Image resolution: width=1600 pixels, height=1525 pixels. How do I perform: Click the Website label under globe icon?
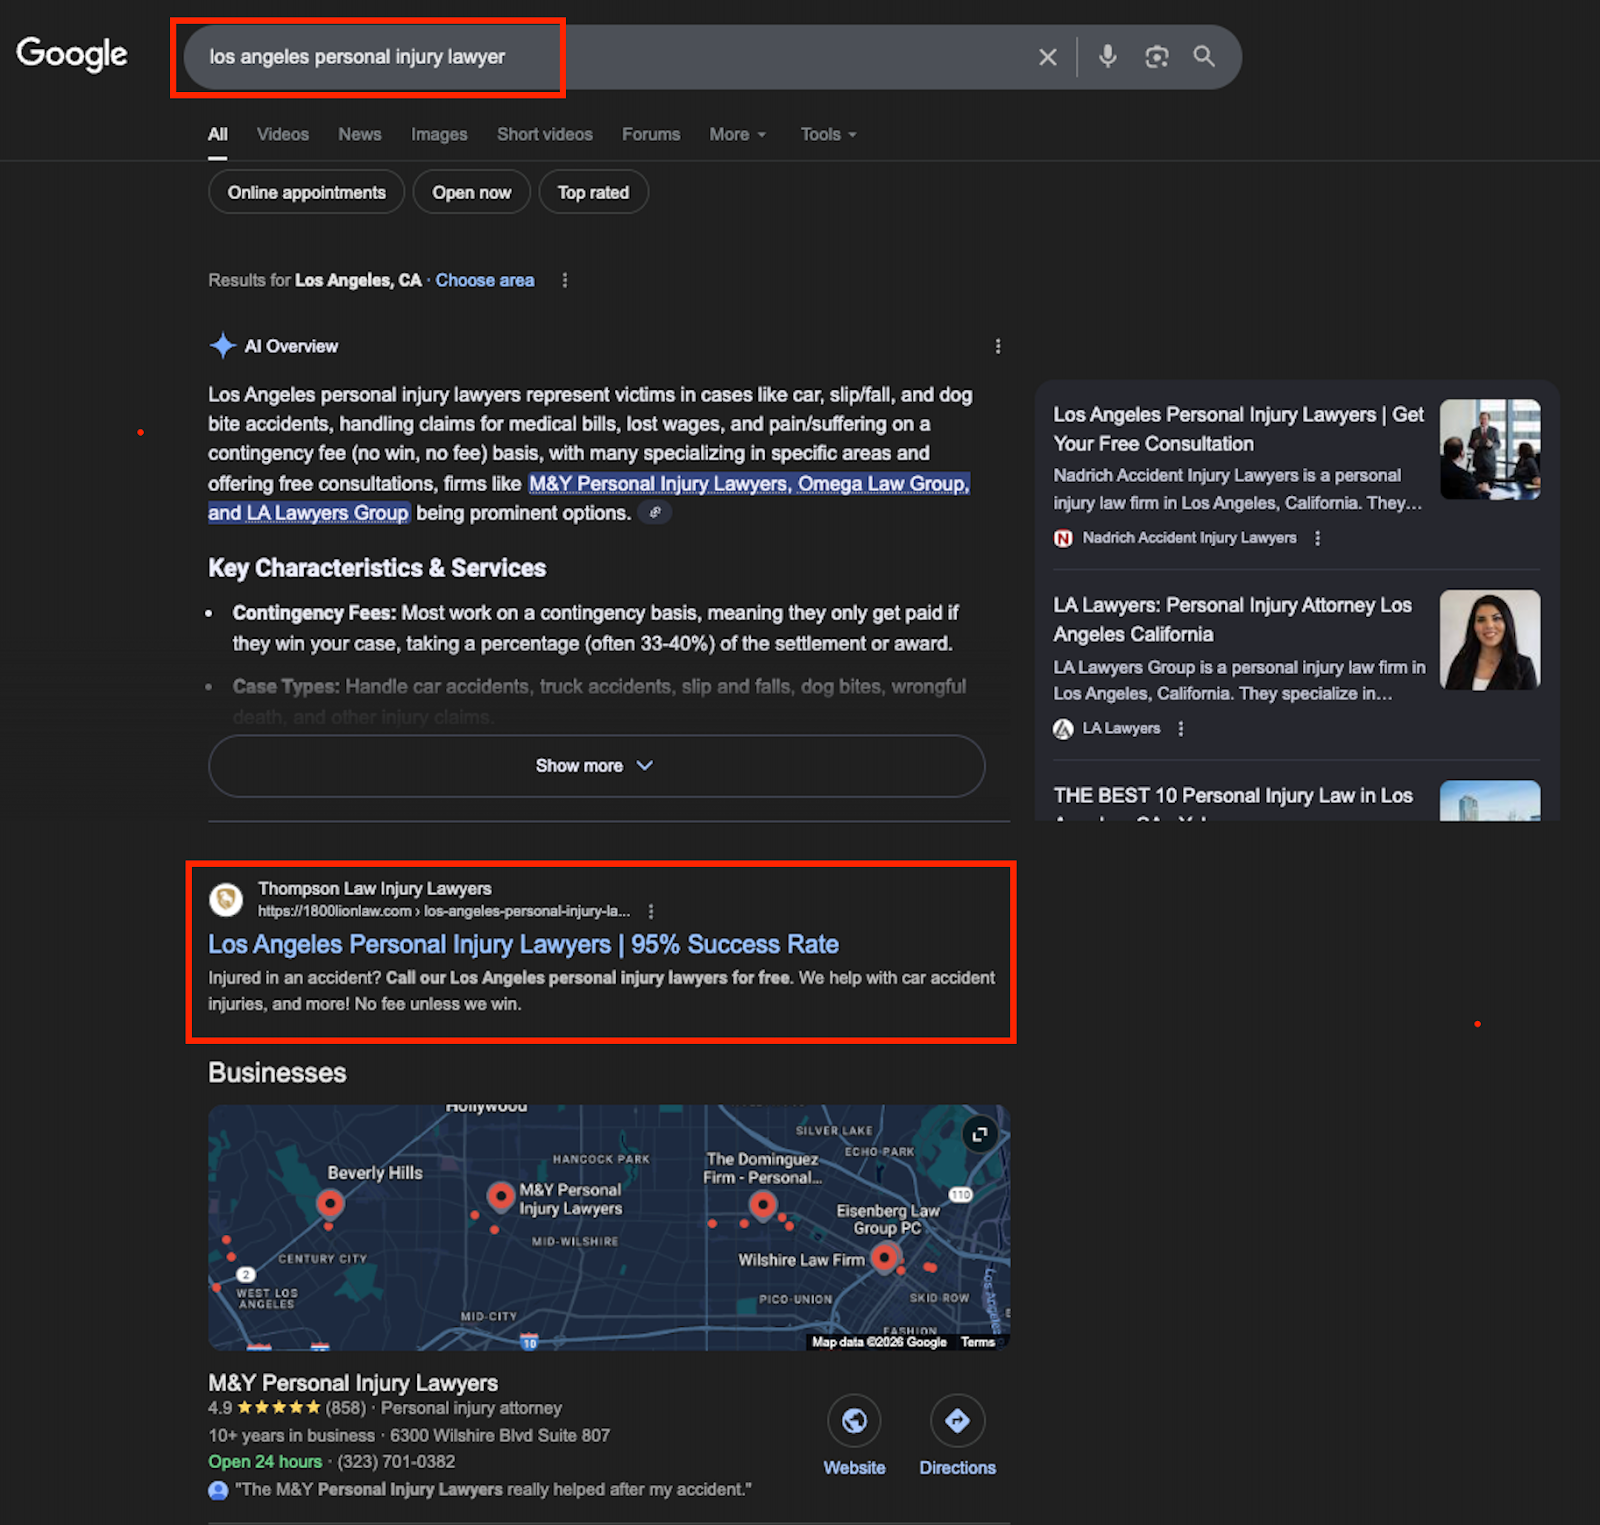click(x=854, y=1468)
